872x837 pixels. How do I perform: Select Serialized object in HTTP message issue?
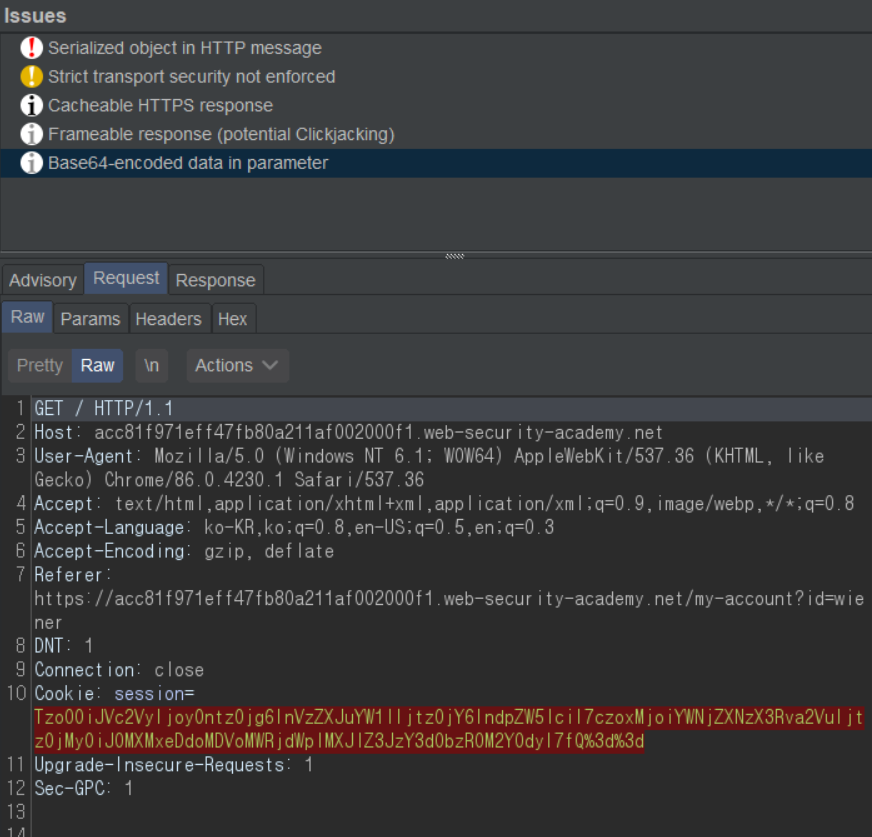tap(184, 48)
